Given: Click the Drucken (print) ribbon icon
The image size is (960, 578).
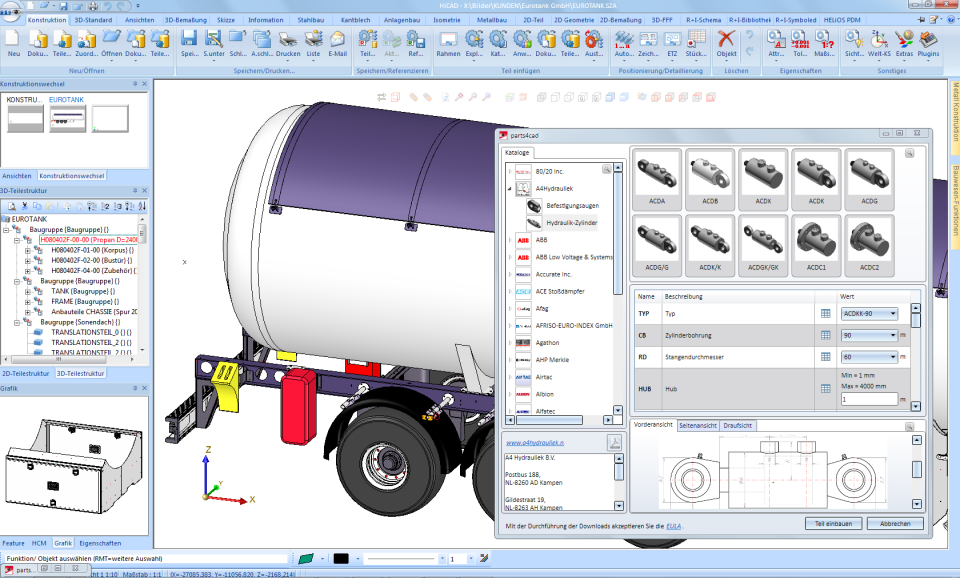Looking at the screenshot, I should [x=288, y=40].
